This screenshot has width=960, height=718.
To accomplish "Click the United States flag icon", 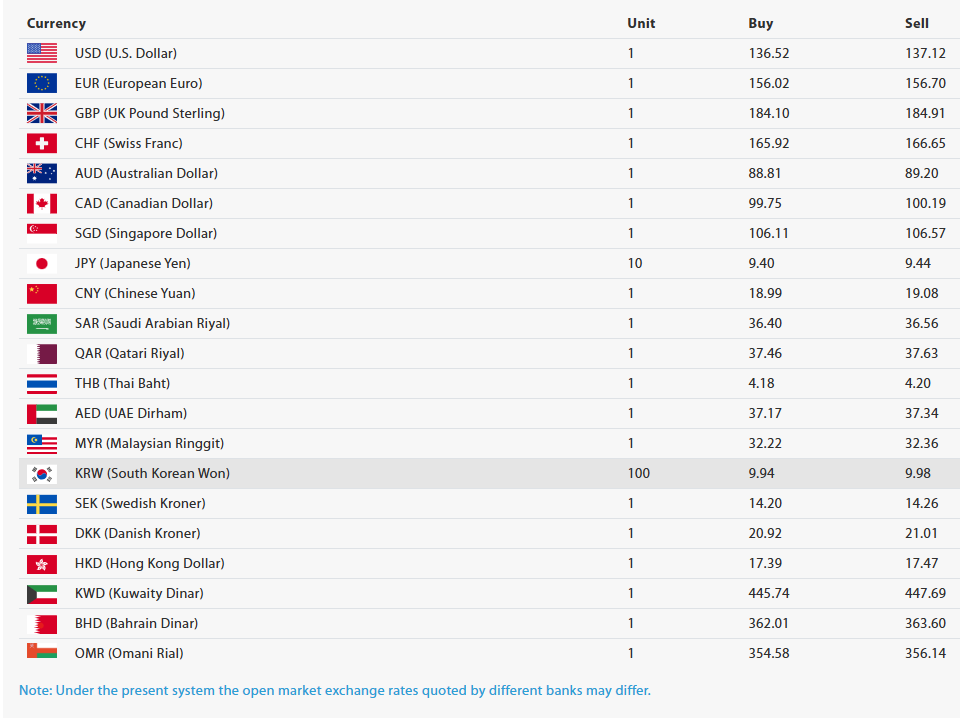I will (x=42, y=53).
